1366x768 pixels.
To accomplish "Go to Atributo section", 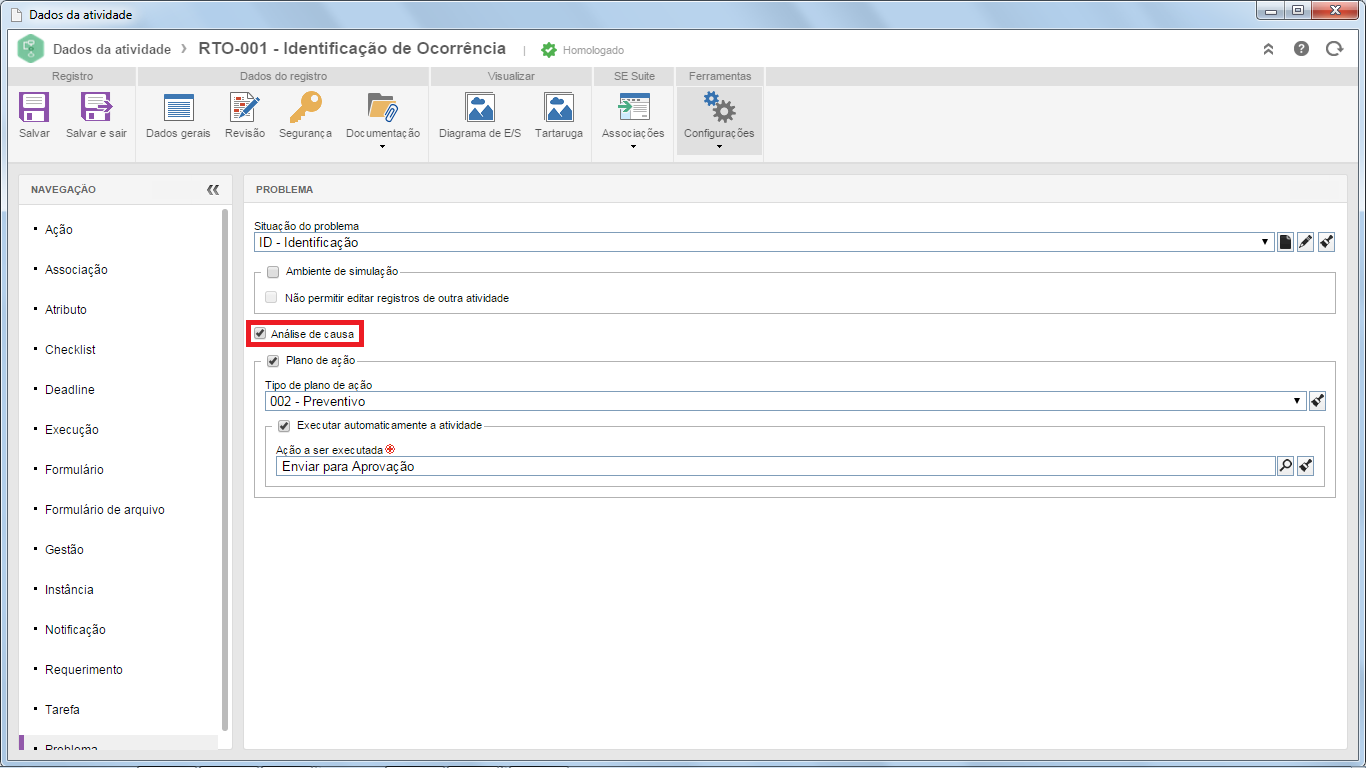I will point(66,310).
